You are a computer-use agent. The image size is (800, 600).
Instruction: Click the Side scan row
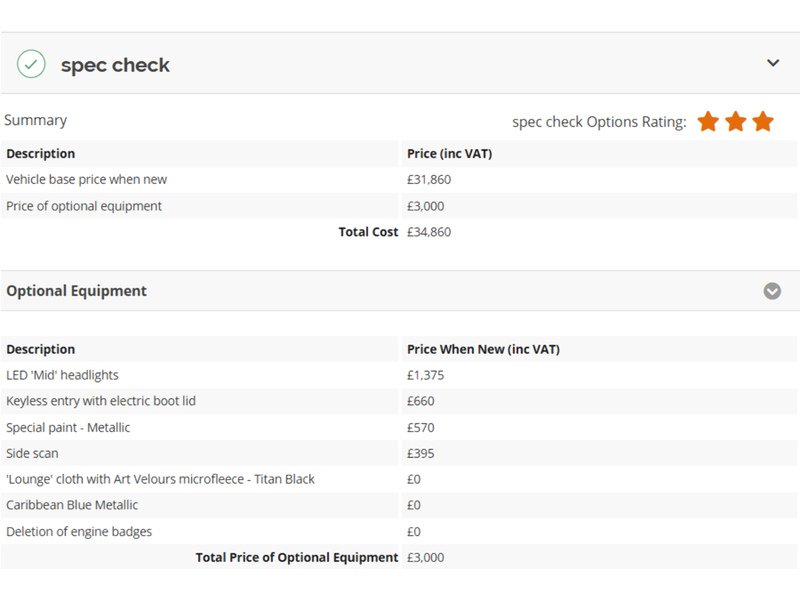(399, 453)
